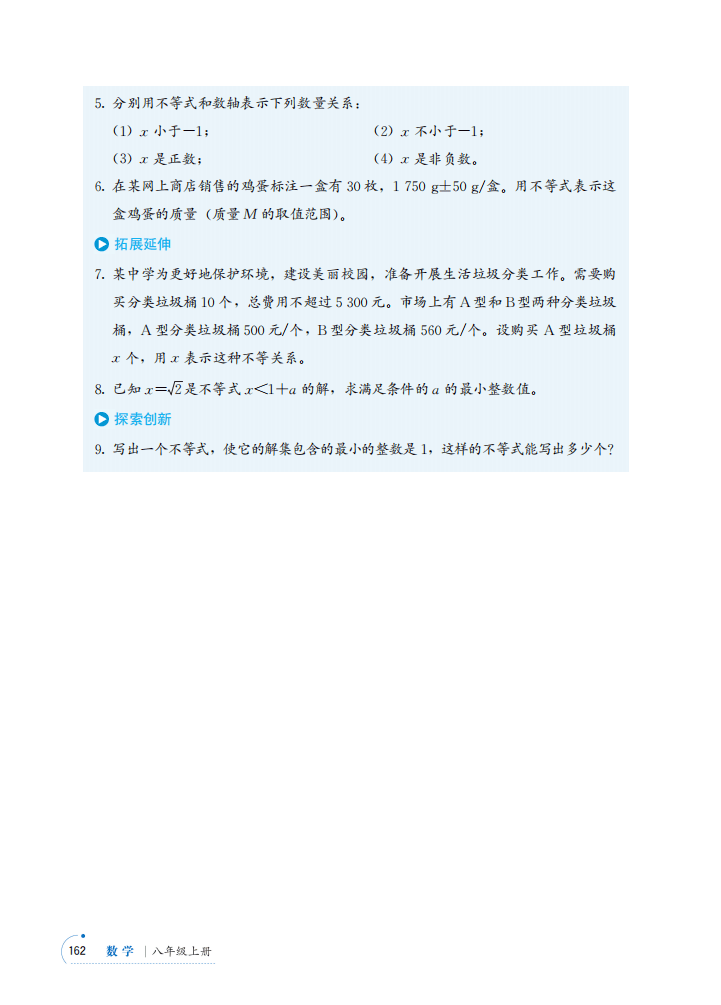Click sub-item (4) x 是非负数
The image size is (721, 1005).
(x=426, y=159)
